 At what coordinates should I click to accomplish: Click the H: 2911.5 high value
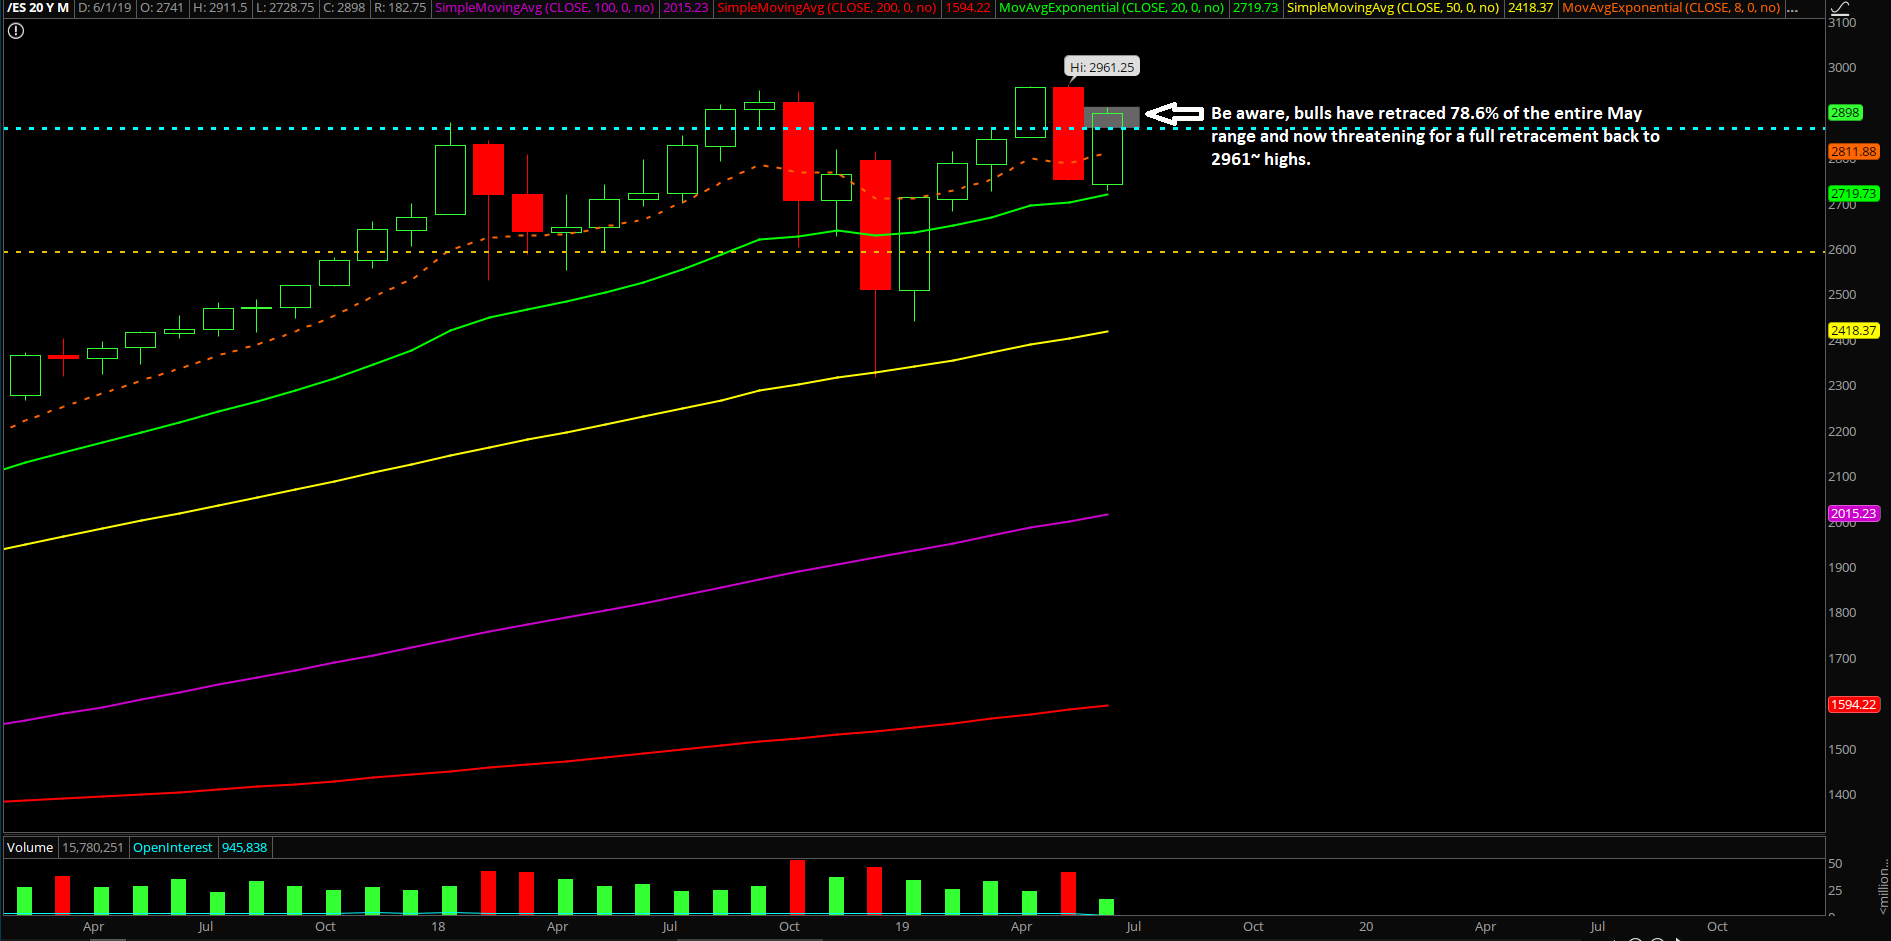click(x=219, y=8)
